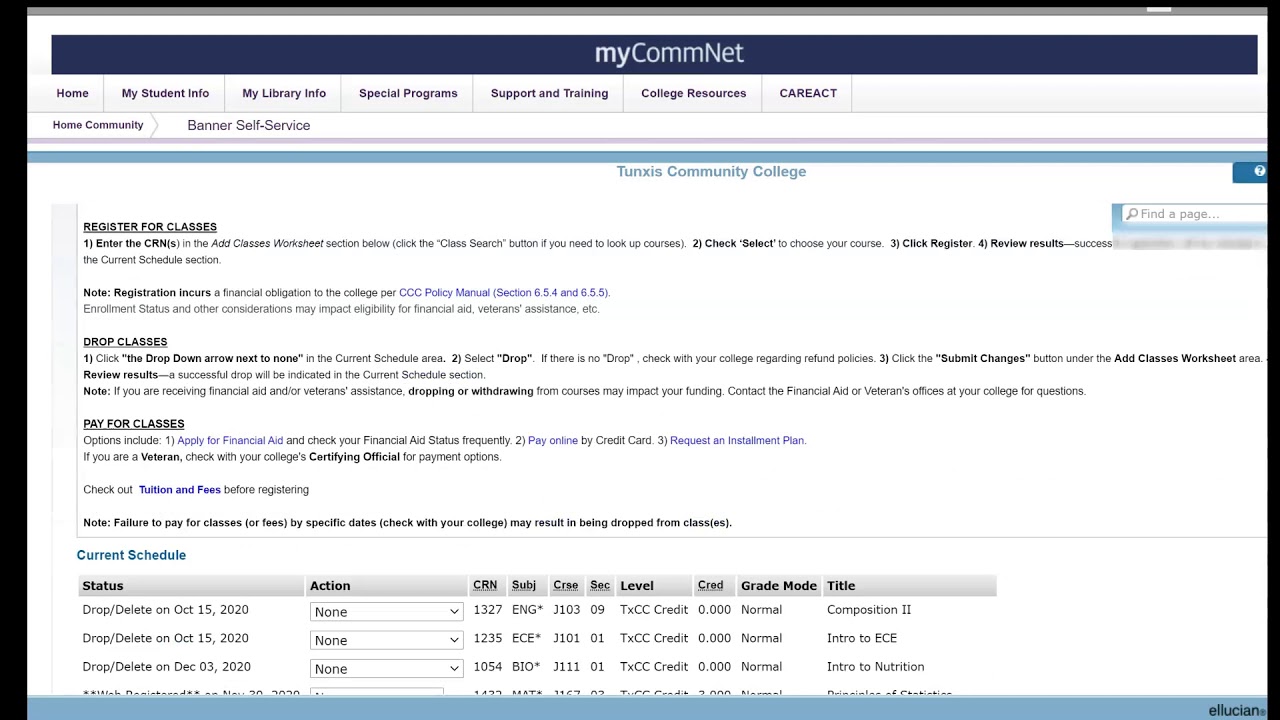The height and width of the screenshot is (720, 1280).
Task: Click the Pay online link
Action: point(553,440)
